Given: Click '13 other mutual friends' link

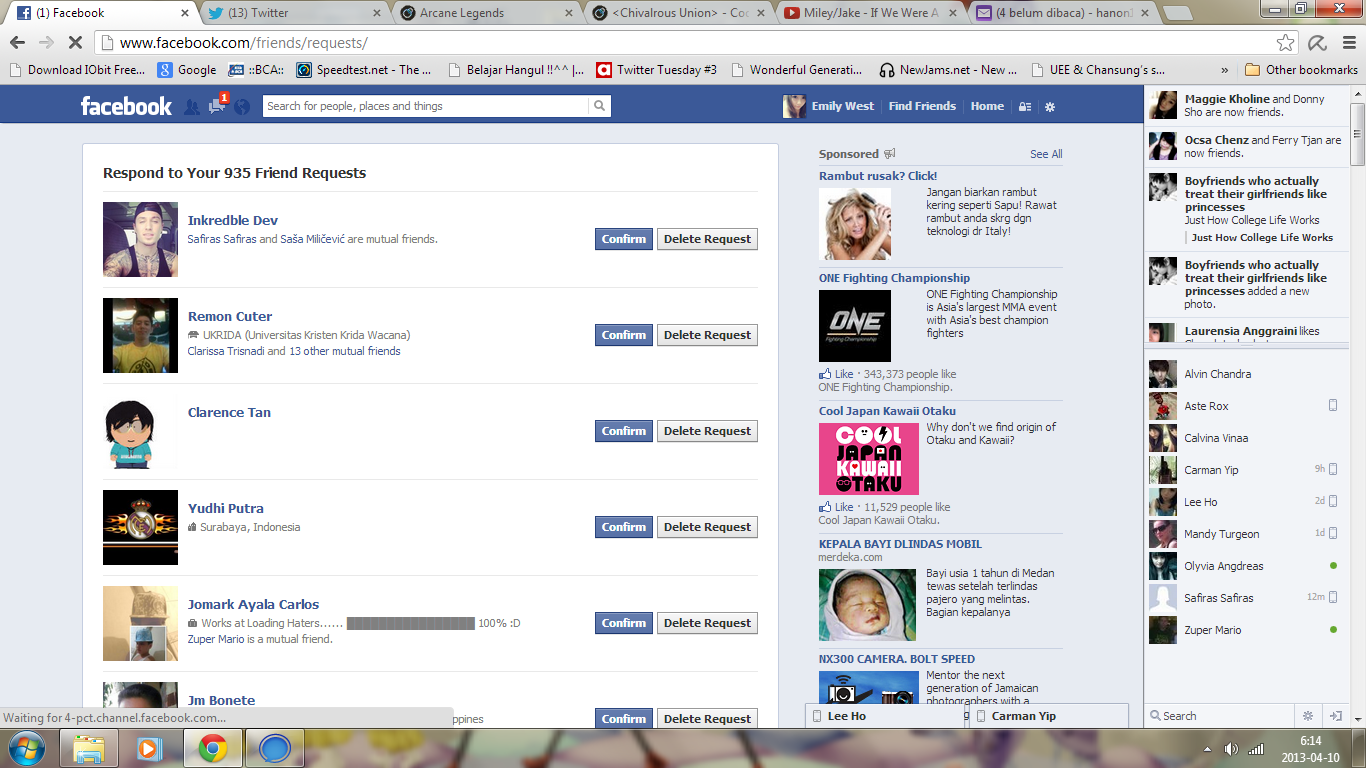Looking at the screenshot, I should (345, 351).
